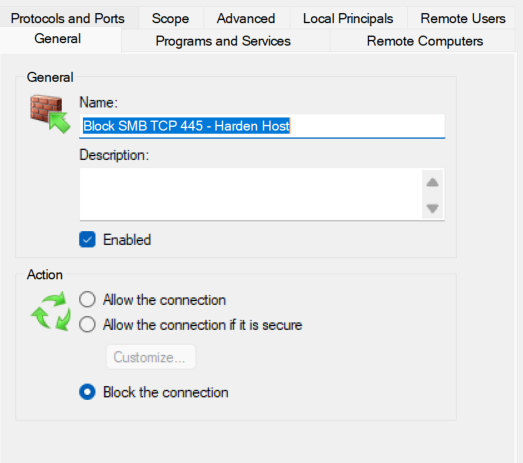The height and width of the screenshot is (463, 523).
Task: Click the Customize... button
Action: [151, 357]
